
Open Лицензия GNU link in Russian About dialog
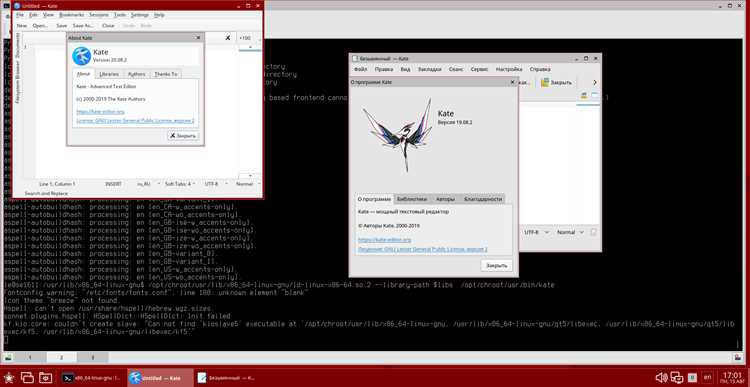tap(423, 249)
